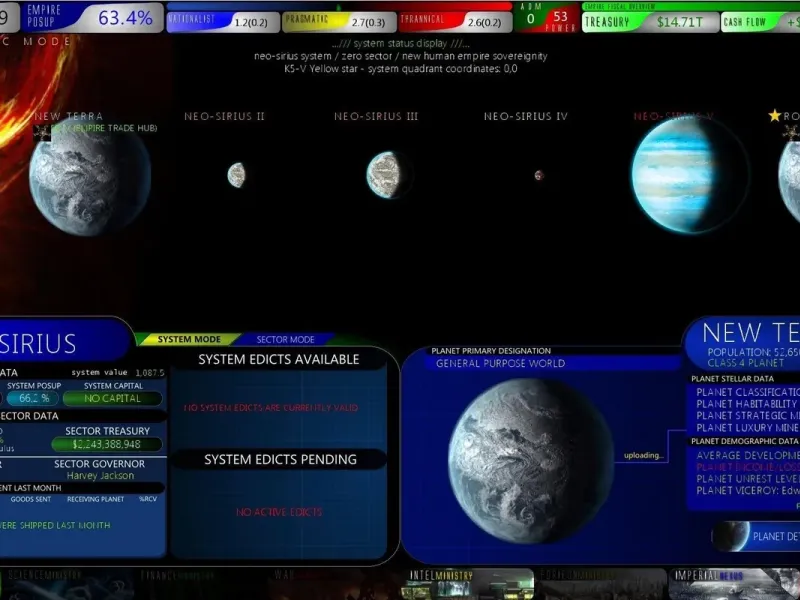Select the Neo-Sirius II planet
Image resolution: width=800 pixels, height=600 pixels.
click(x=236, y=175)
